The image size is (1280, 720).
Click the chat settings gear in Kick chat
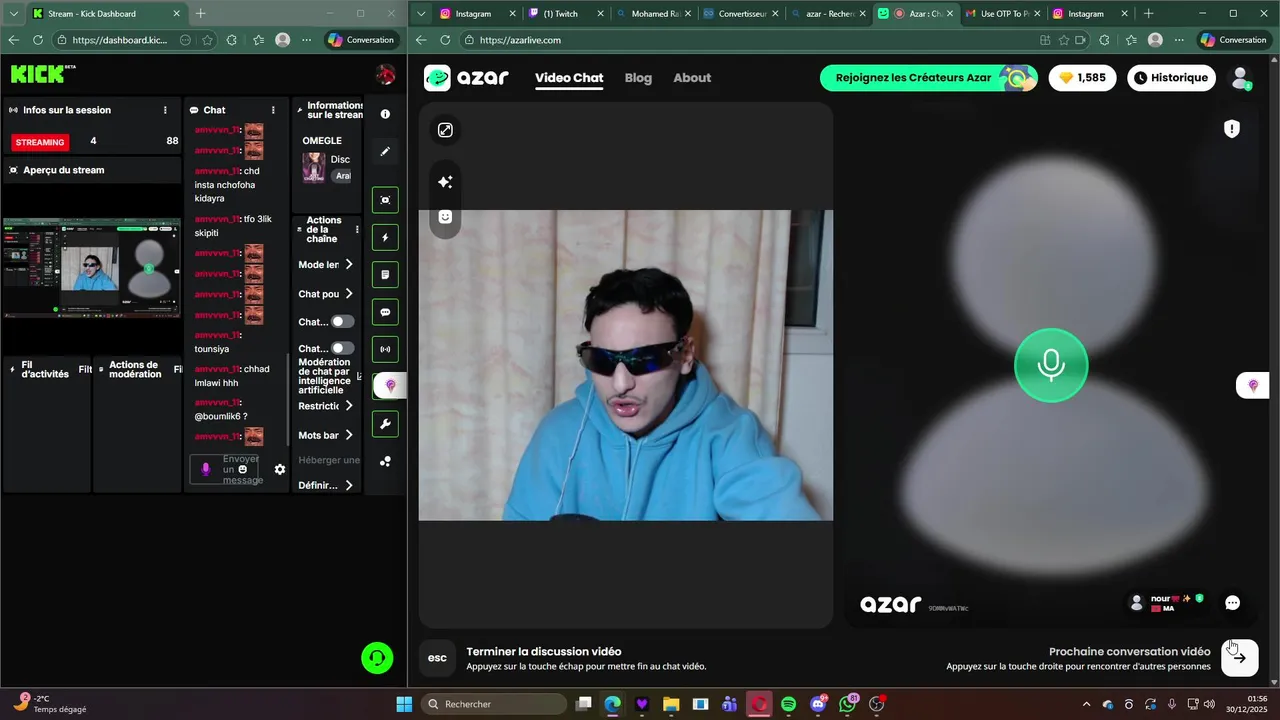pos(280,469)
